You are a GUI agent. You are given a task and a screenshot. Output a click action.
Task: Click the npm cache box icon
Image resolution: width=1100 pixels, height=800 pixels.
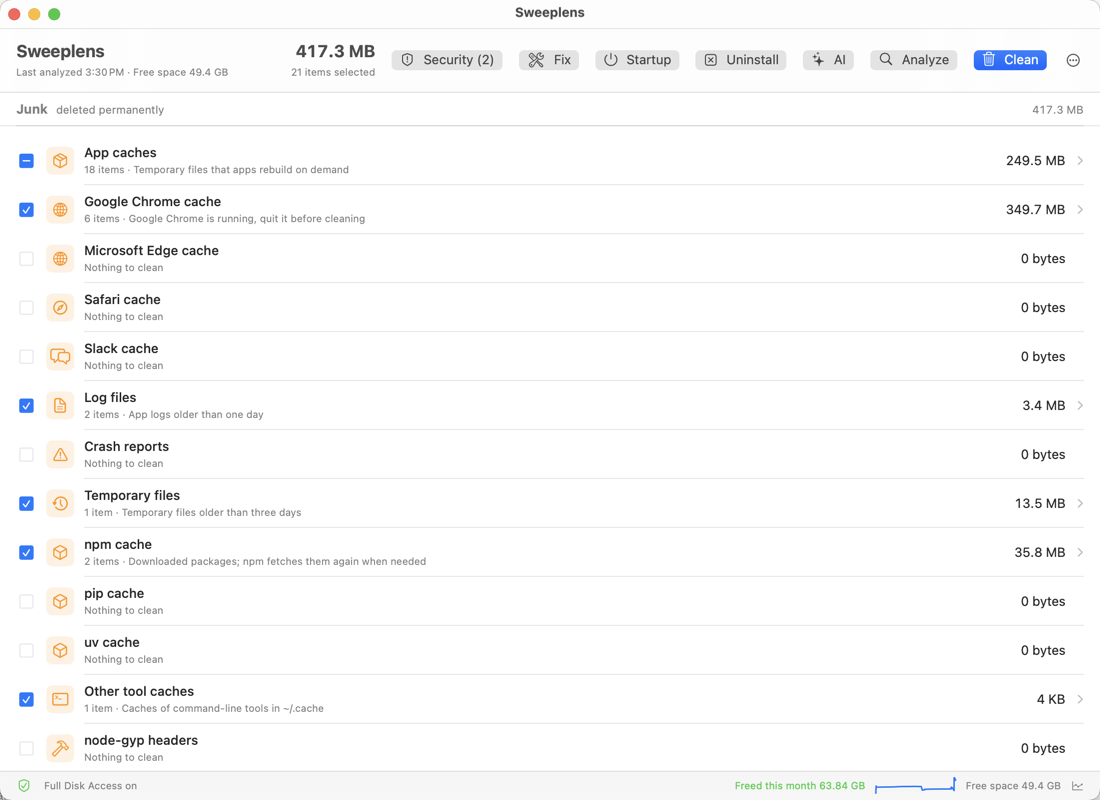[60, 552]
